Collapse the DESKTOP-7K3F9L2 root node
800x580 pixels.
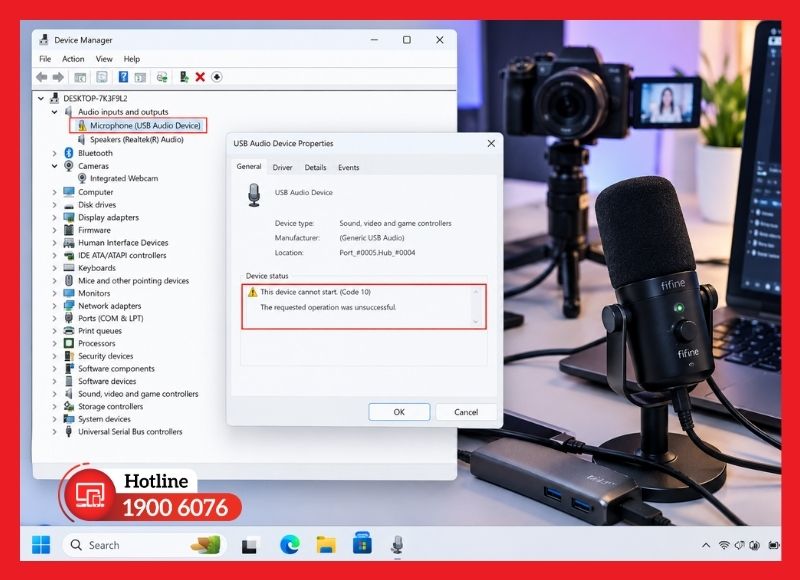click(41, 98)
